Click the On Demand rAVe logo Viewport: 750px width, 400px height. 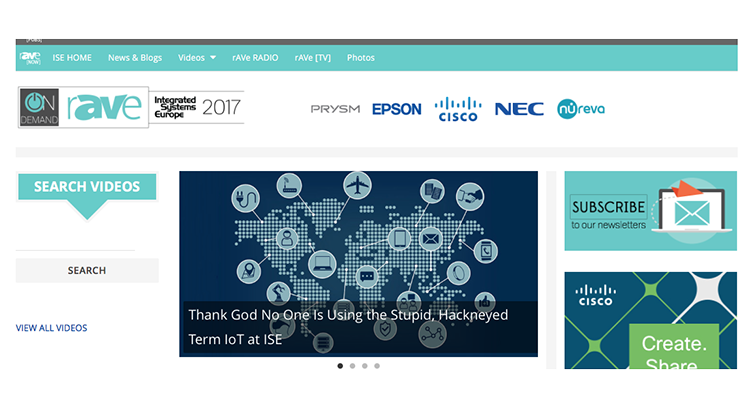pos(83,107)
